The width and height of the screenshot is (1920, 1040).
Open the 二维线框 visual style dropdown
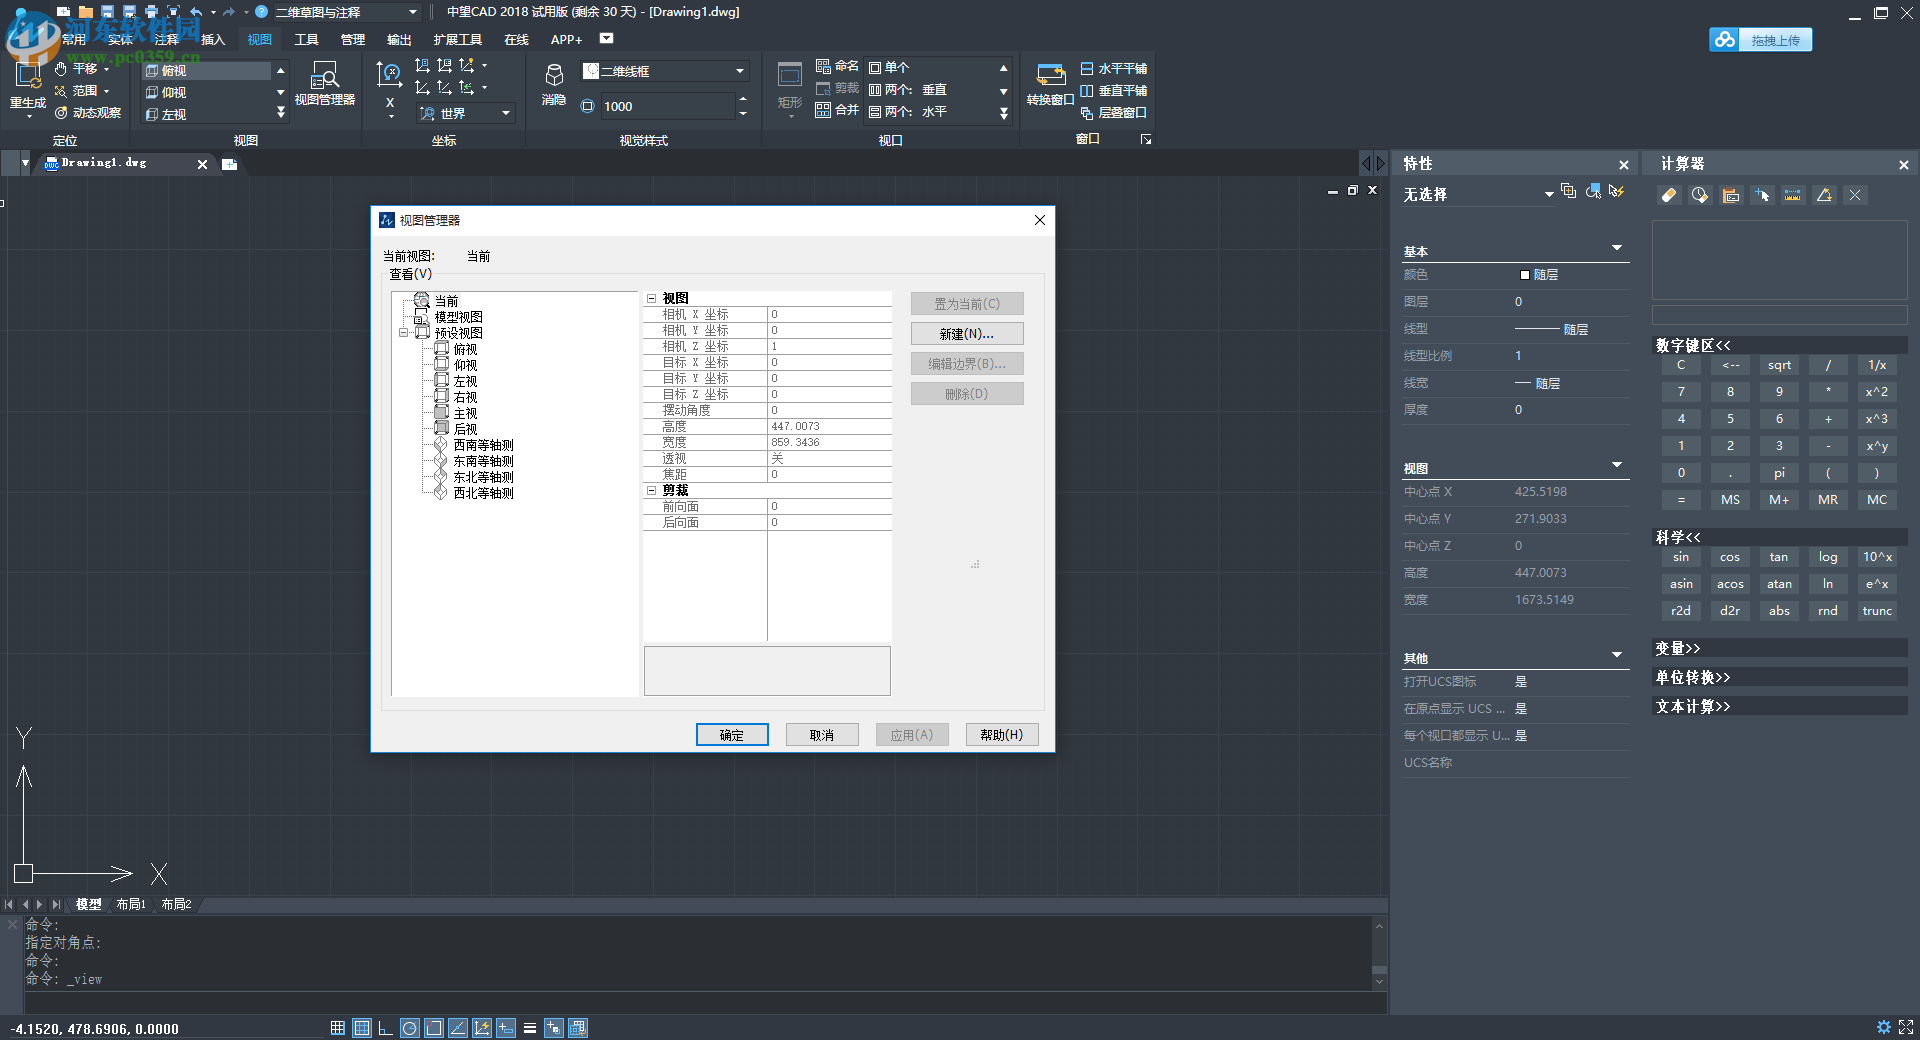coord(740,71)
